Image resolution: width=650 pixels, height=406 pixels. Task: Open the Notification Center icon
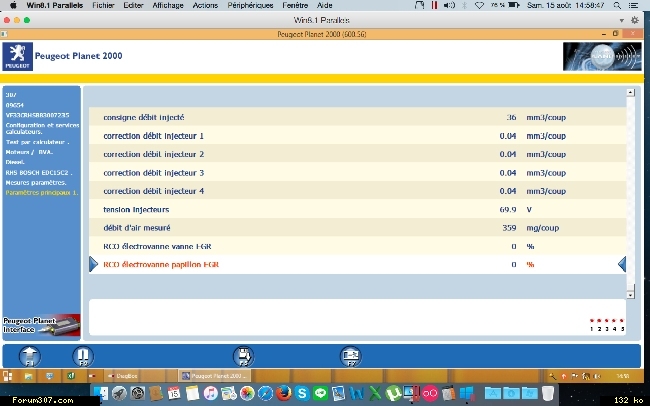point(633,5)
